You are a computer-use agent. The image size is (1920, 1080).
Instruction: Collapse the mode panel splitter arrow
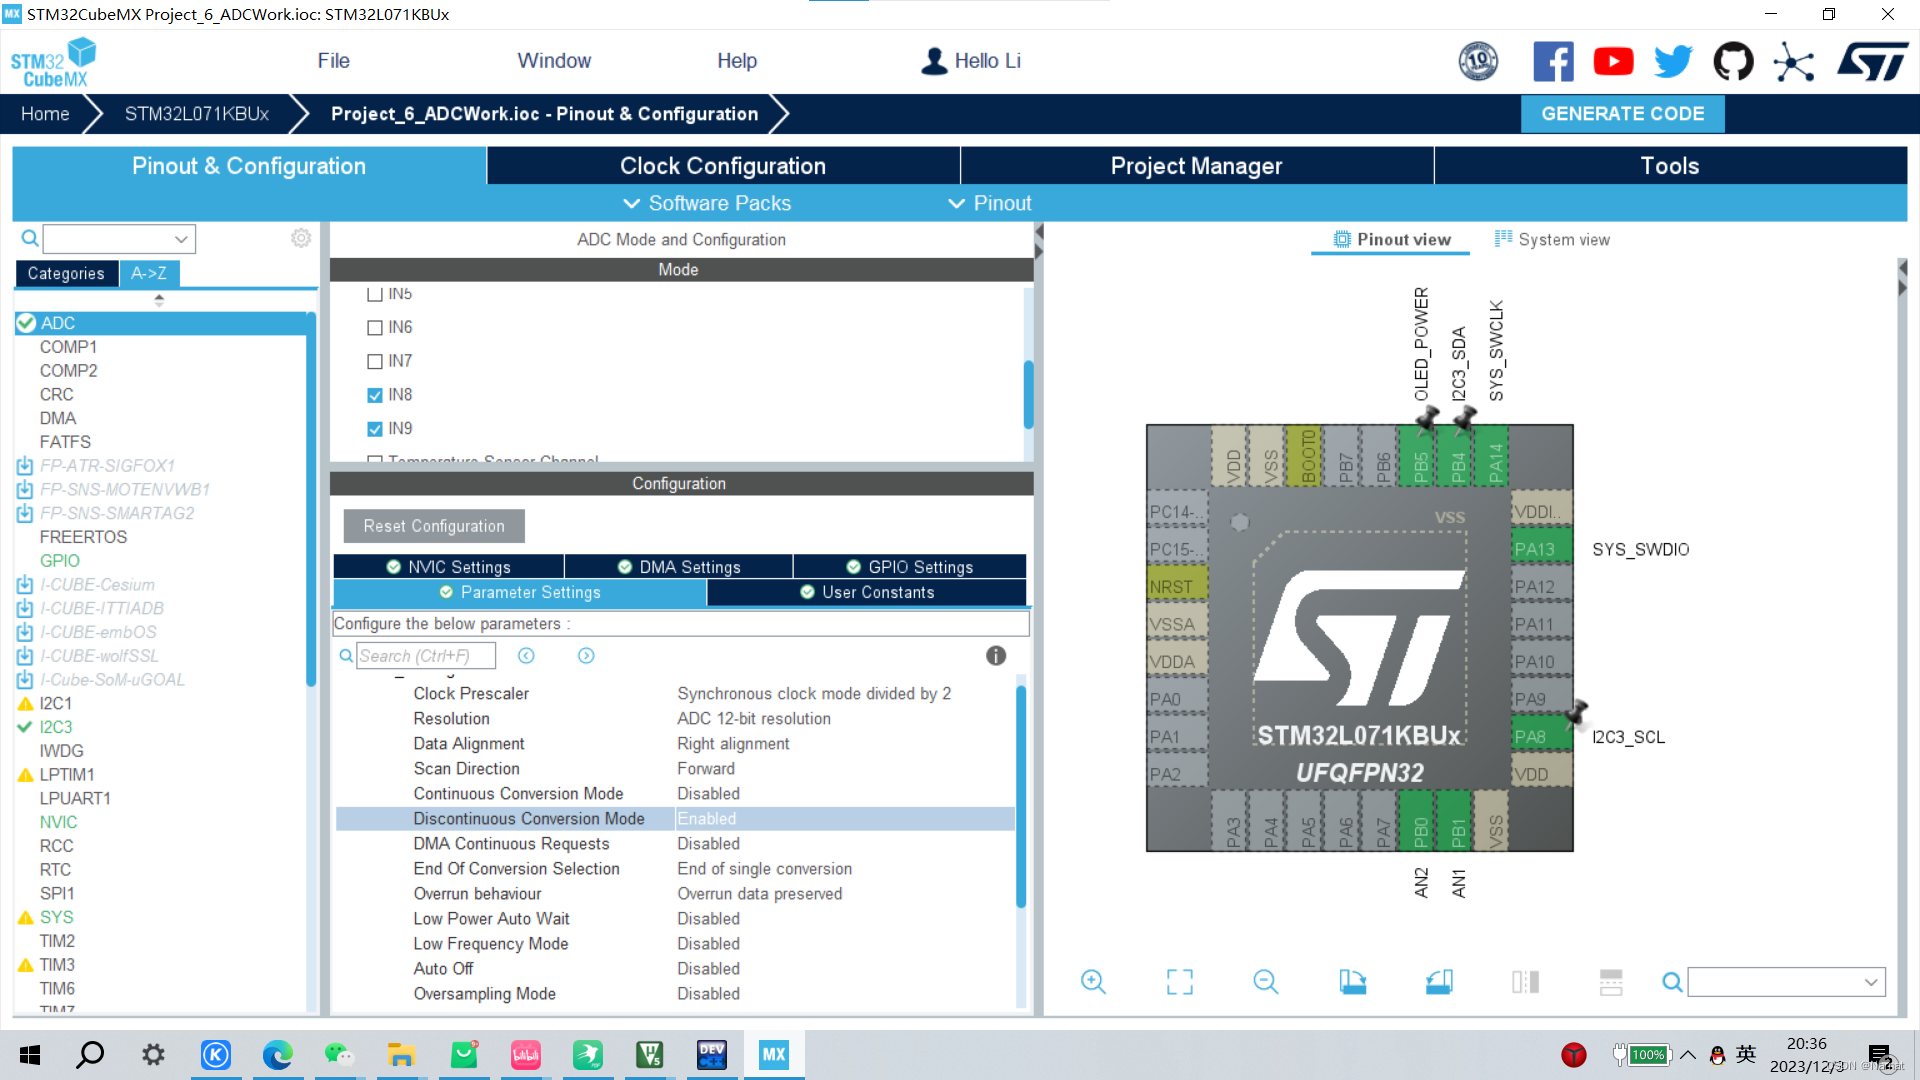pyautogui.click(x=1039, y=241)
